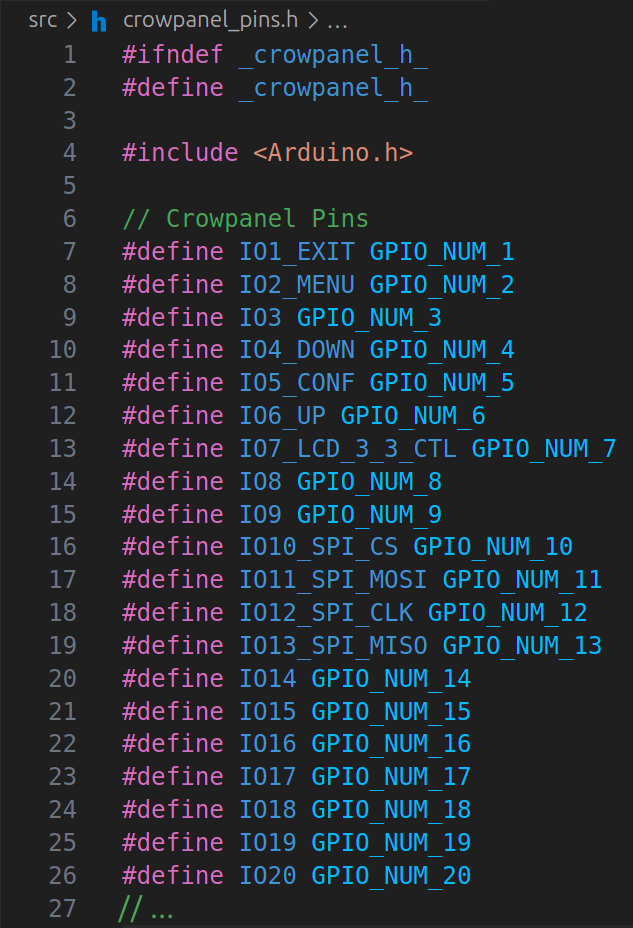
Task: Click the IO2_MENU macro name
Action: (296, 285)
